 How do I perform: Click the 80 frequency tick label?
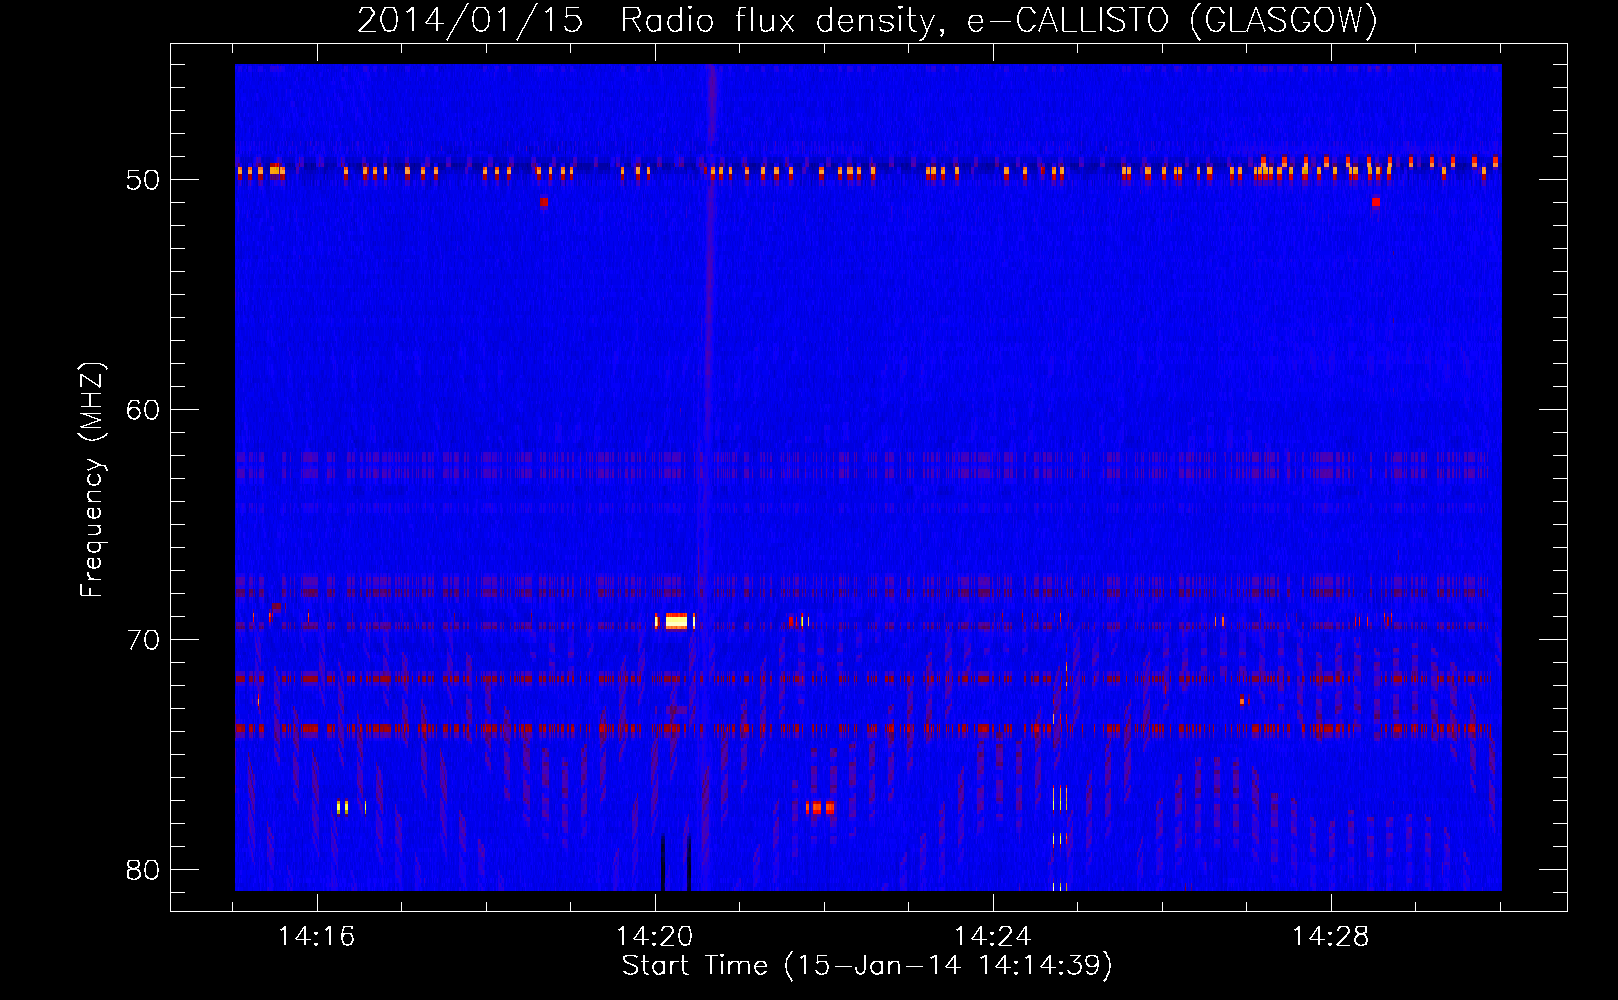(143, 870)
